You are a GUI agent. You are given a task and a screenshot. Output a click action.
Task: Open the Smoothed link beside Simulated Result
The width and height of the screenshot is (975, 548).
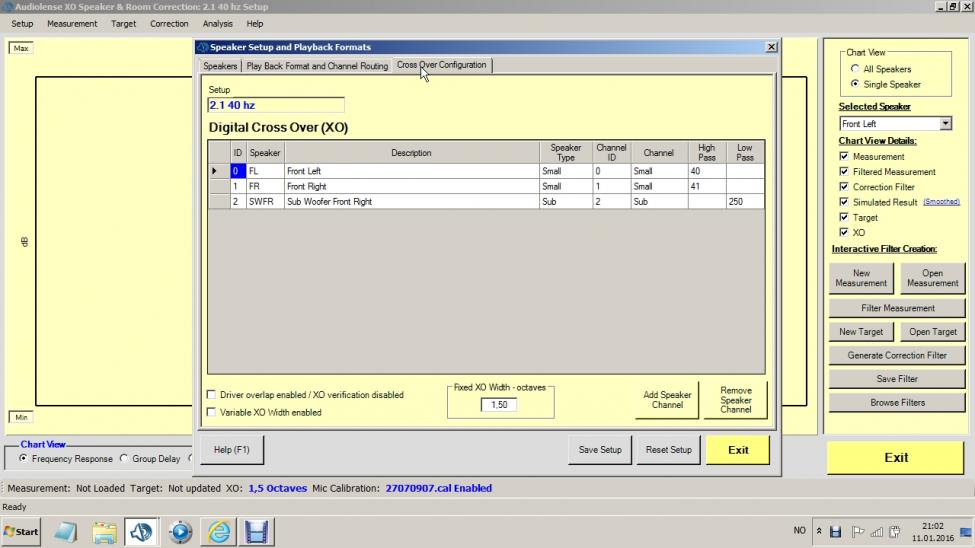pyautogui.click(x=941, y=202)
